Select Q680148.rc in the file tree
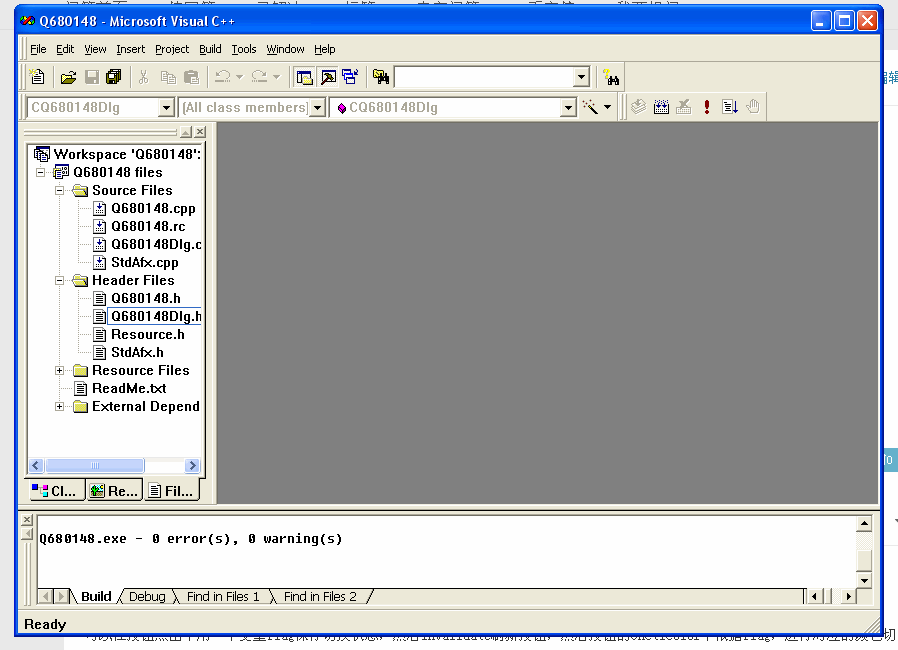 [148, 226]
